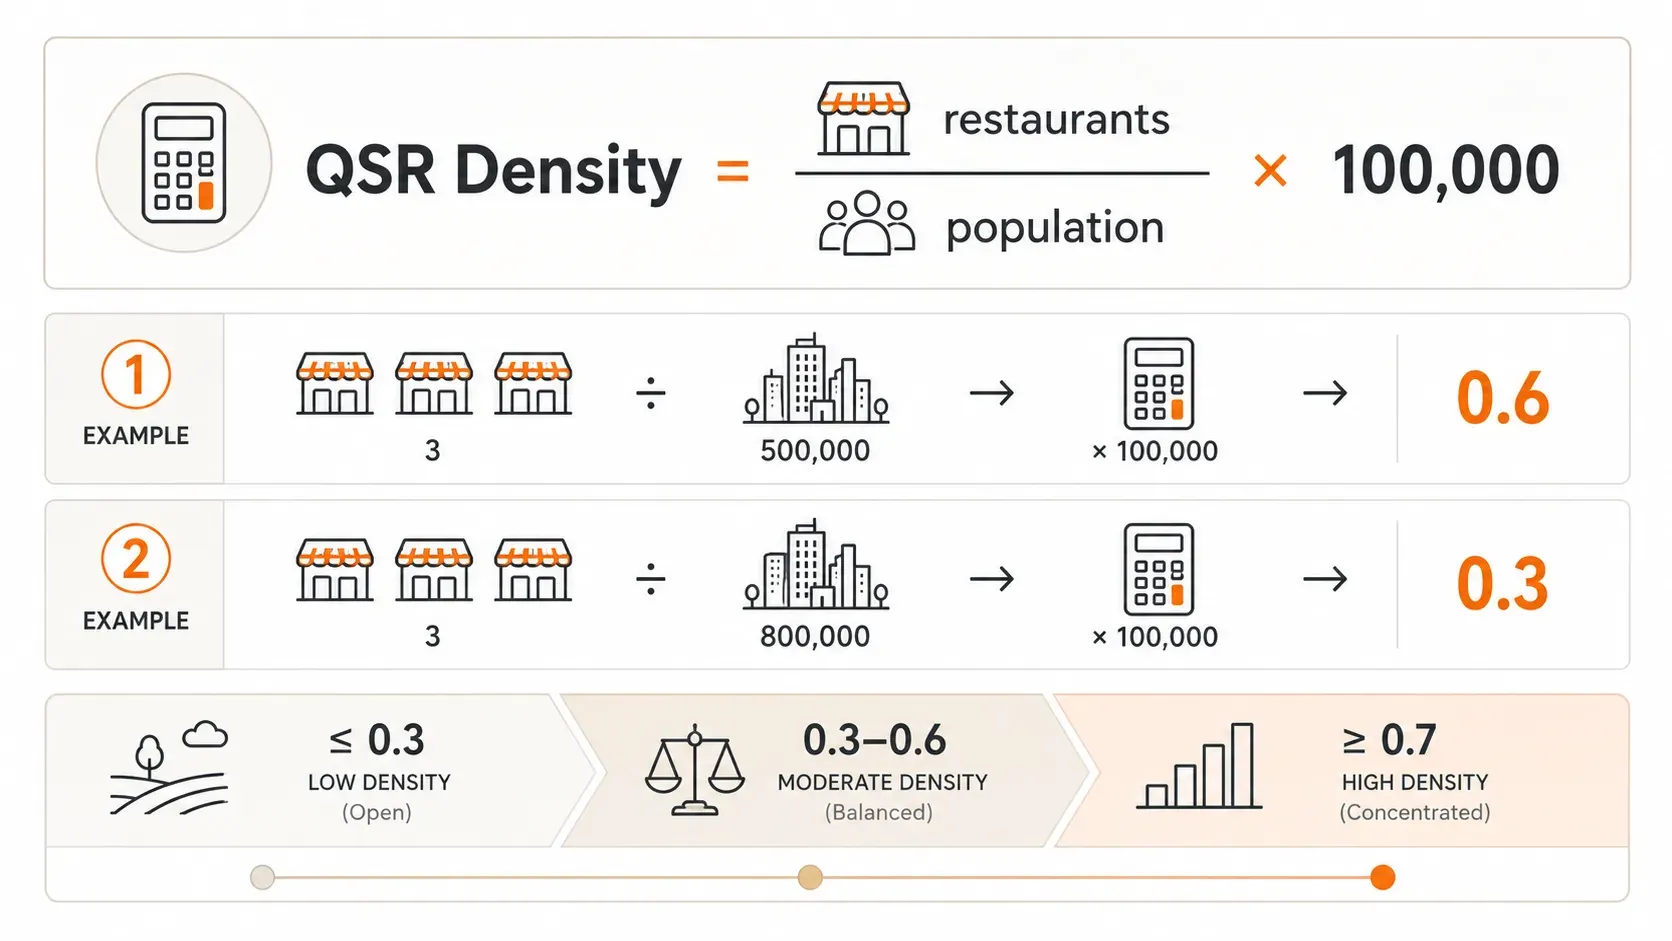Click the arrow after the 500,000 skyline
1672x941 pixels.
pyautogui.click(x=992, y=393)
